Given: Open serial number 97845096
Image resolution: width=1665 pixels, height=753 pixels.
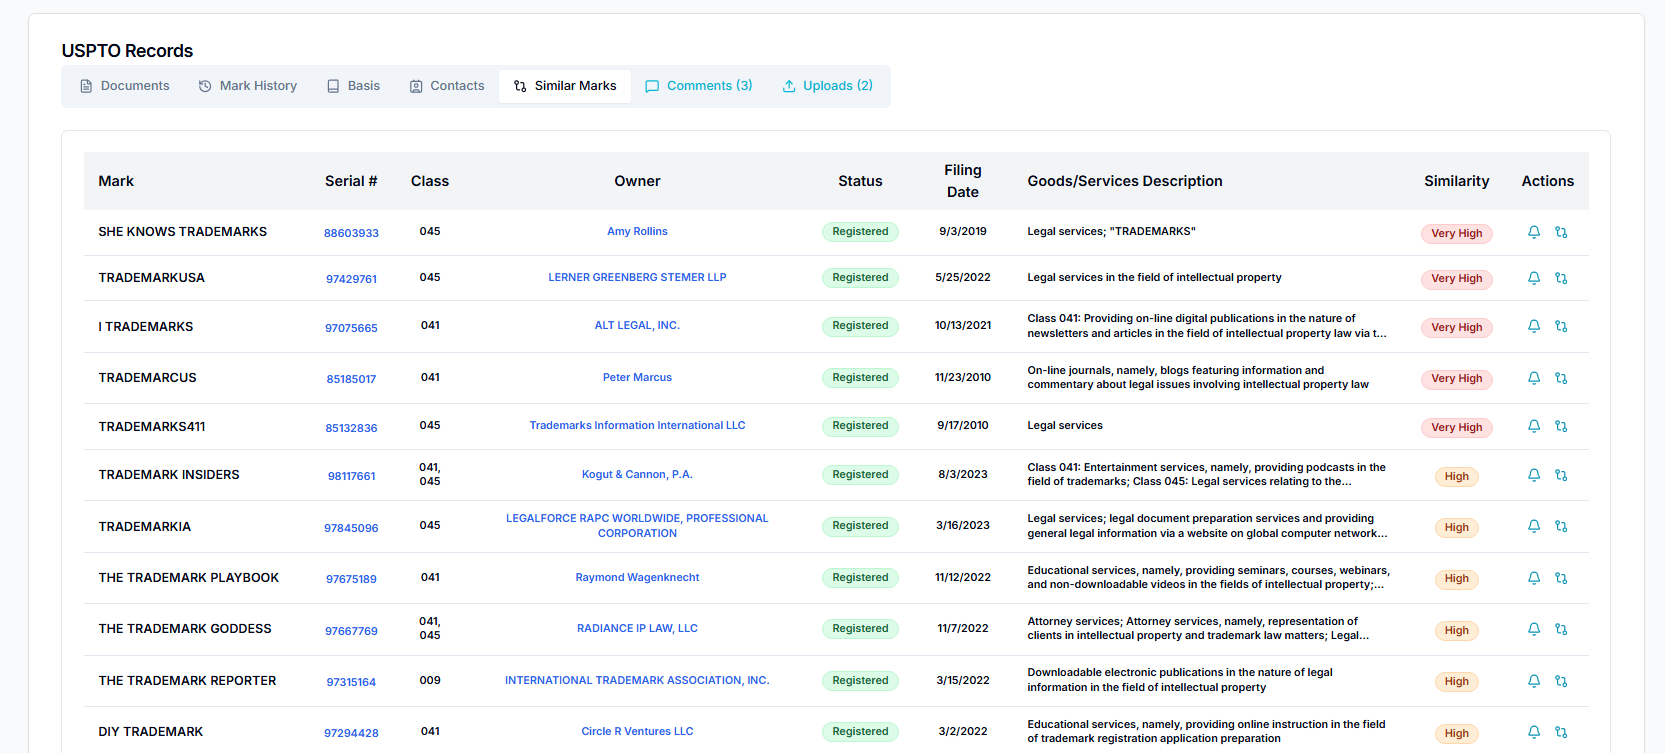Looking at the screenshot, I should click(351, 528).
